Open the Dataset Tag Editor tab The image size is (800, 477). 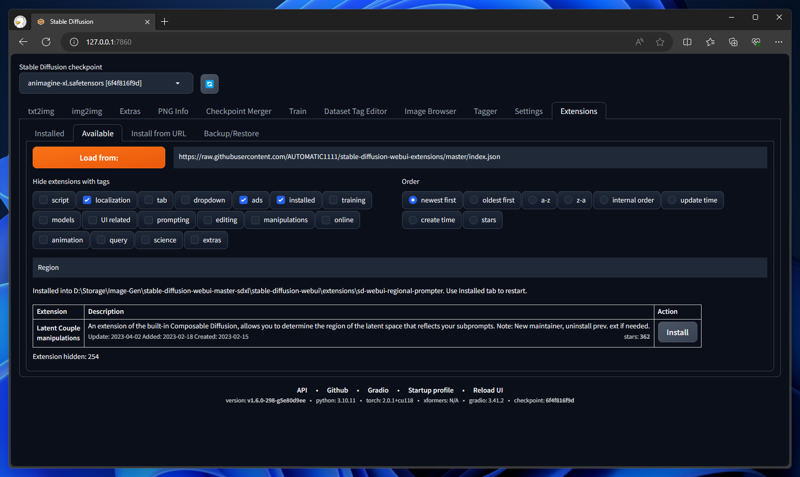coord(355,111)
